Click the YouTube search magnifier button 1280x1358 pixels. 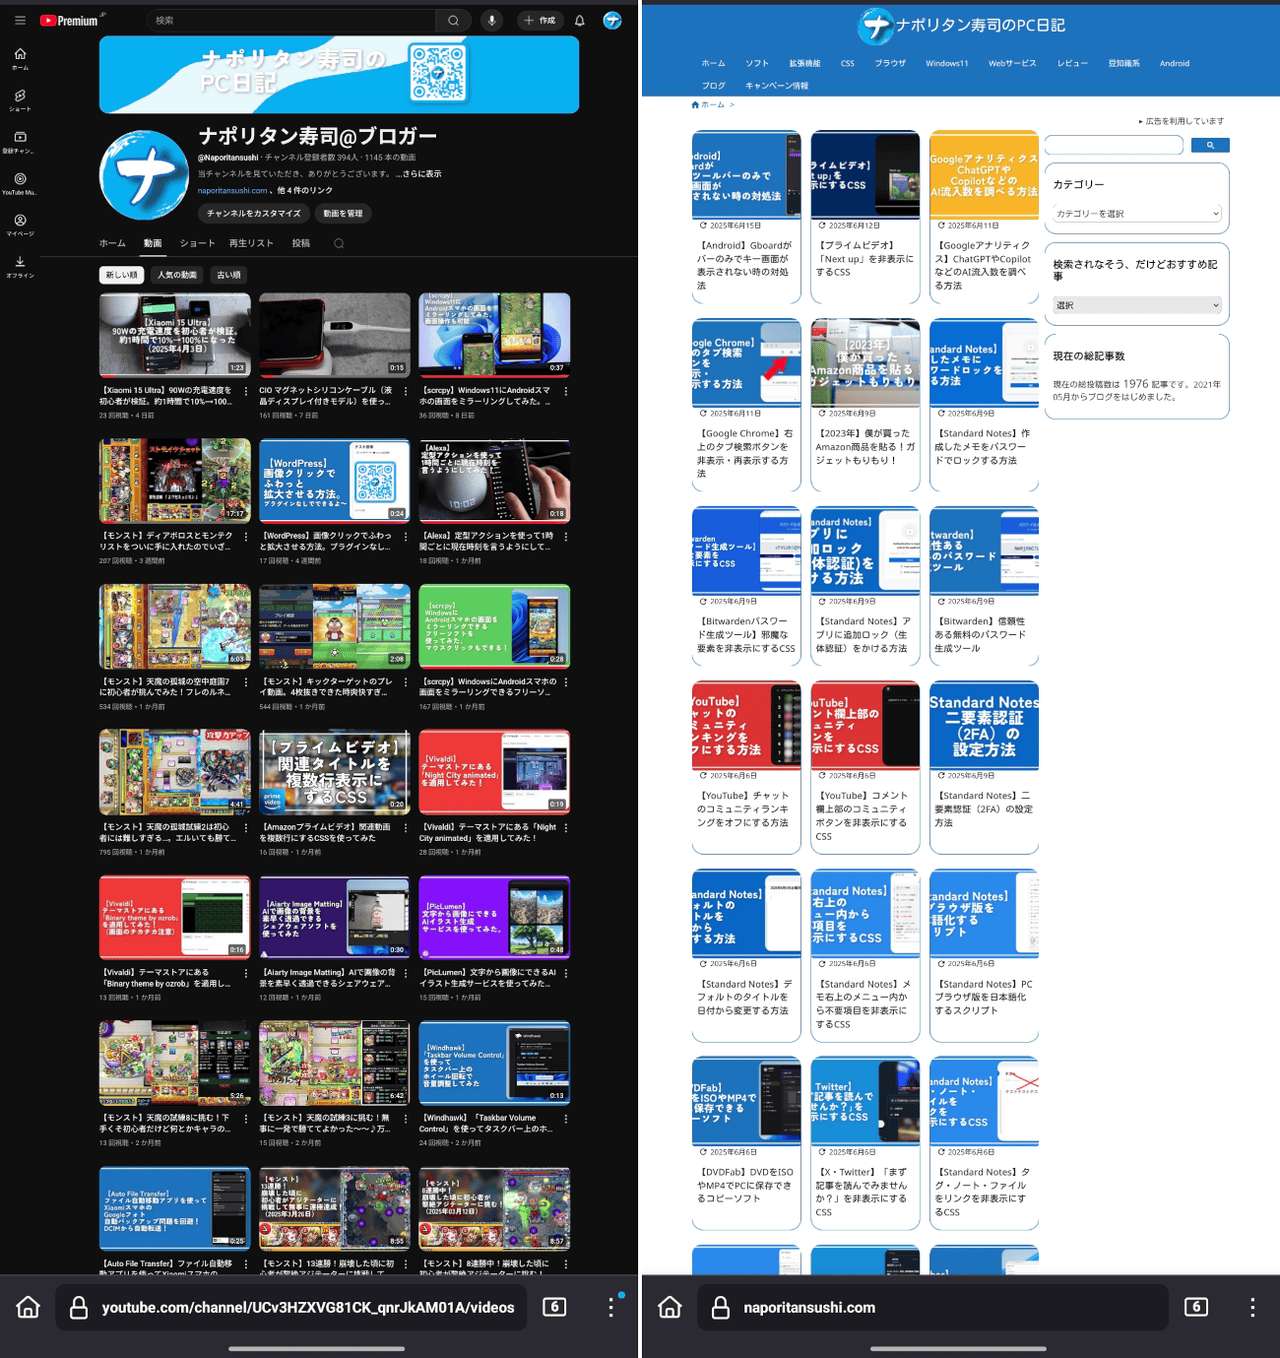(x=453, y=20)
